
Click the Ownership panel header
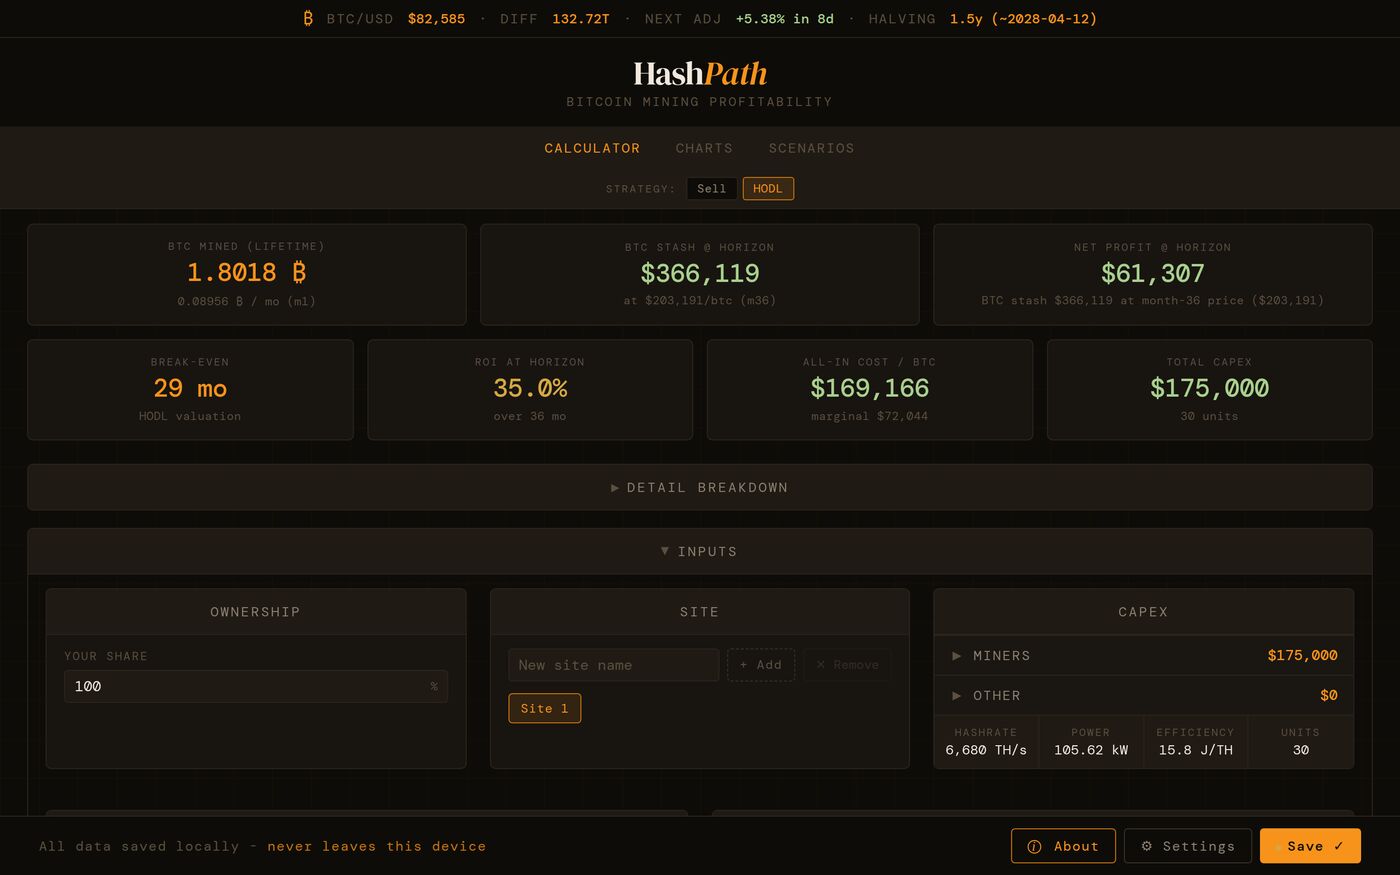pos(256,612)
